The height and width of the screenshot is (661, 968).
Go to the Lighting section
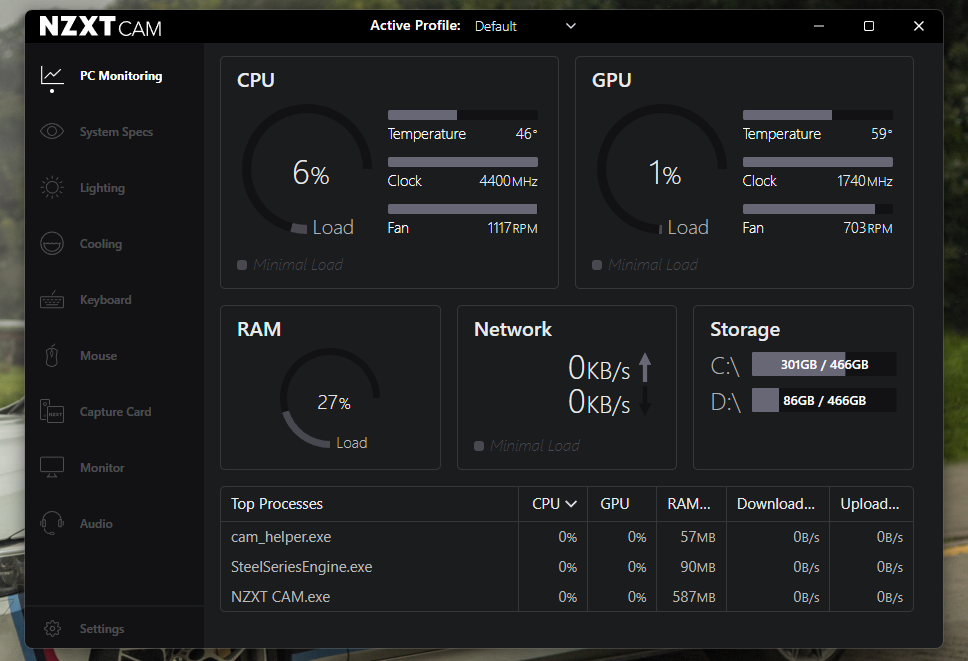click(102, 188)
